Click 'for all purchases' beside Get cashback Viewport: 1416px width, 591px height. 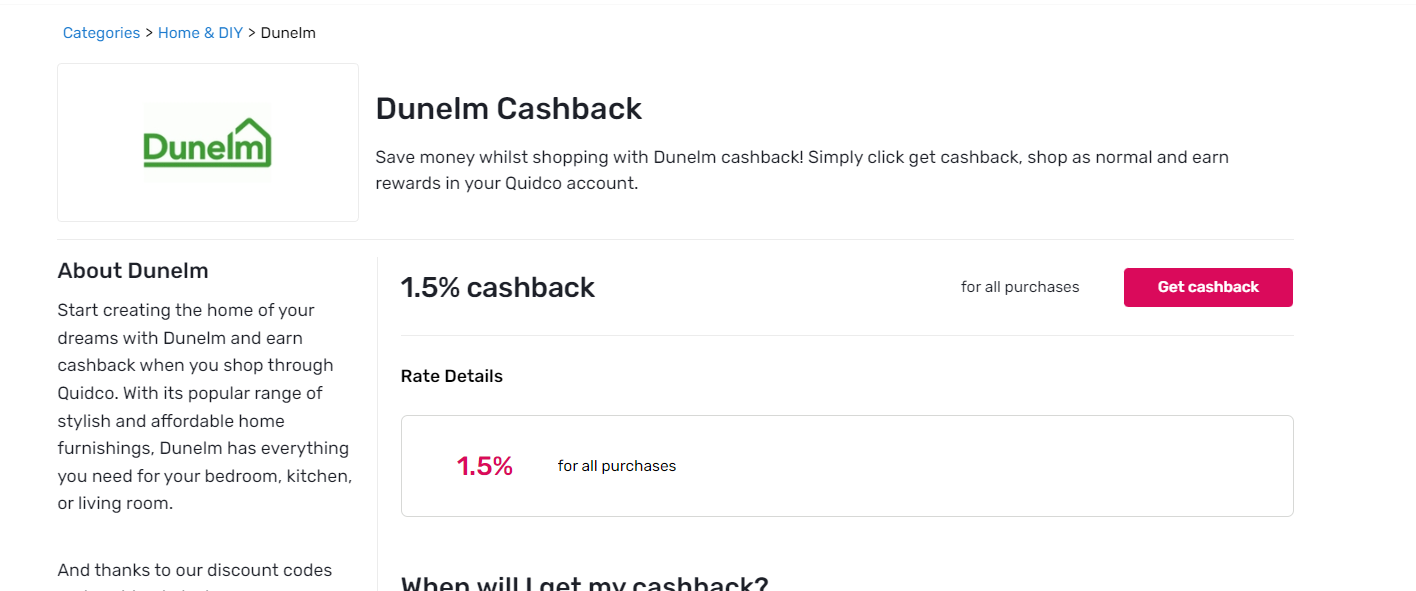(x=1020, y=287)
